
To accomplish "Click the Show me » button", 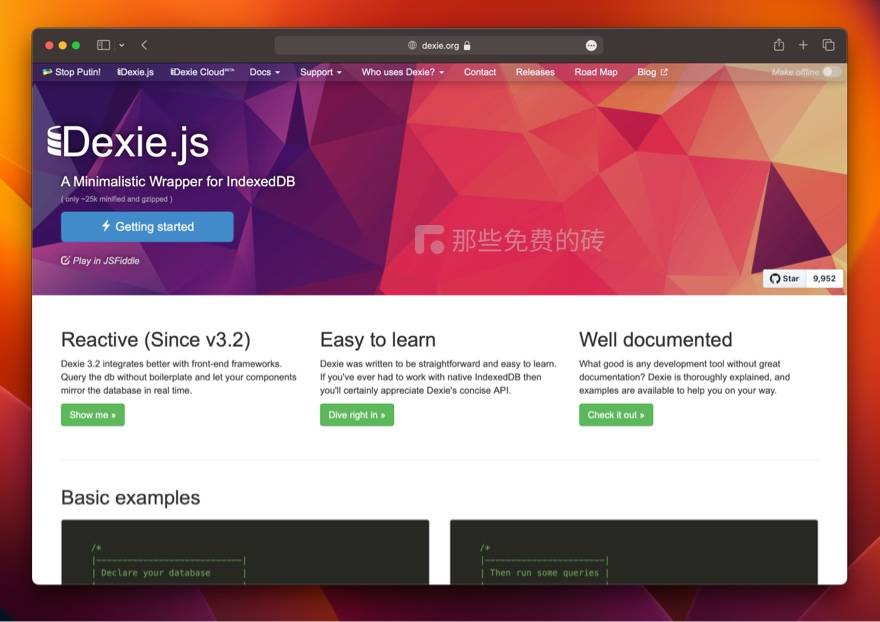I will (x=93, y=415).
